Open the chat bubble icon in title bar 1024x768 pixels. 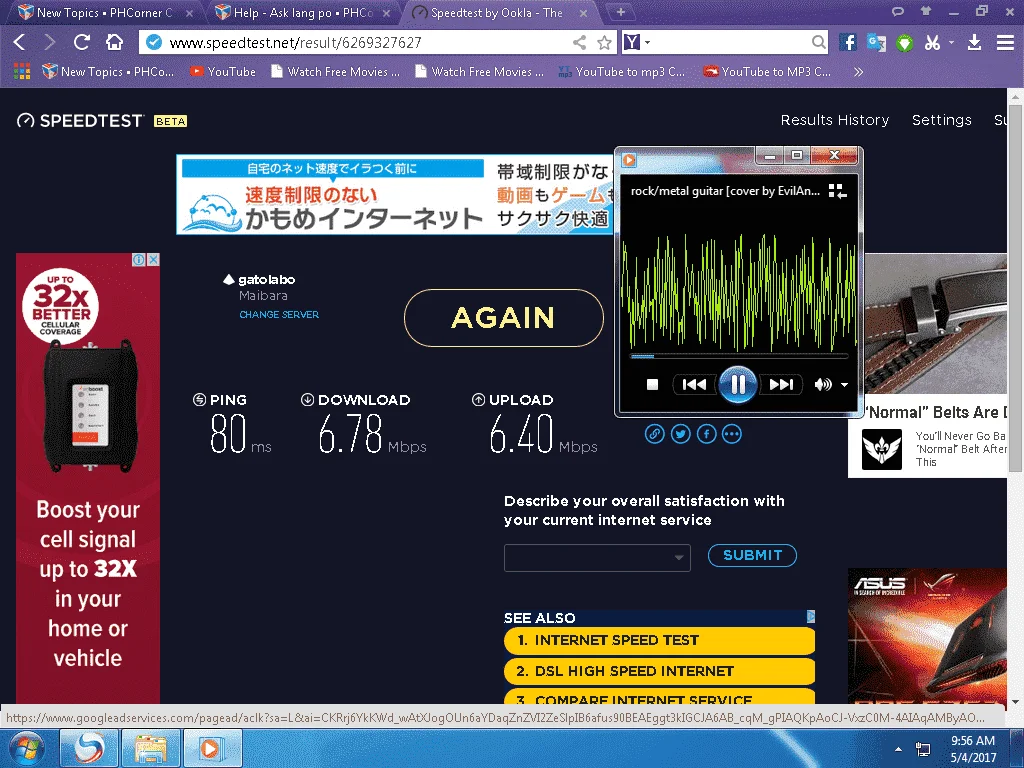(x=898, y=11)
